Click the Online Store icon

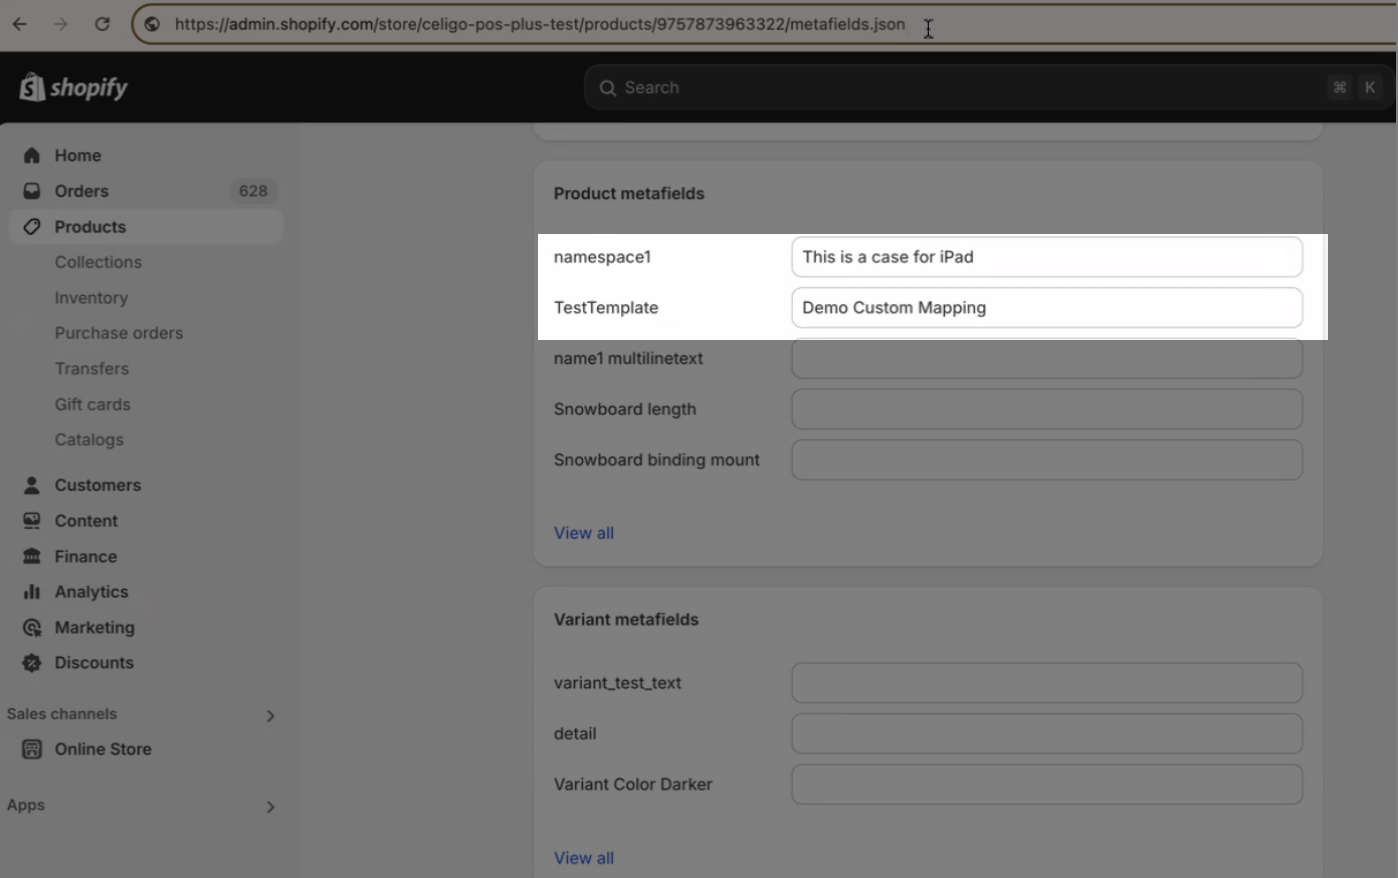click(x=32, y=749)
